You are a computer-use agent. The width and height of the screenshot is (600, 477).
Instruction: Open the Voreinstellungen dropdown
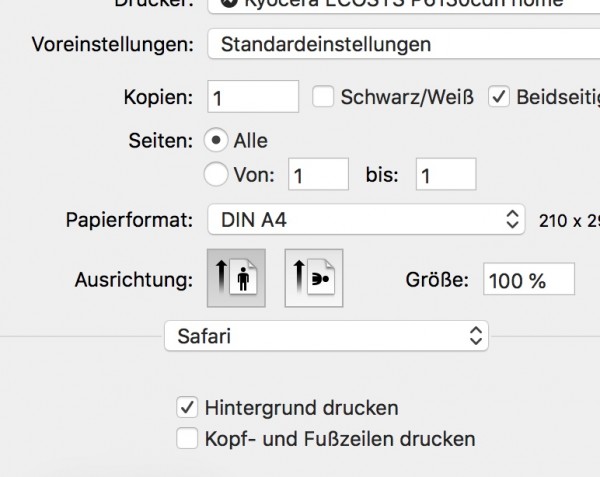click(x=404, y=44)
